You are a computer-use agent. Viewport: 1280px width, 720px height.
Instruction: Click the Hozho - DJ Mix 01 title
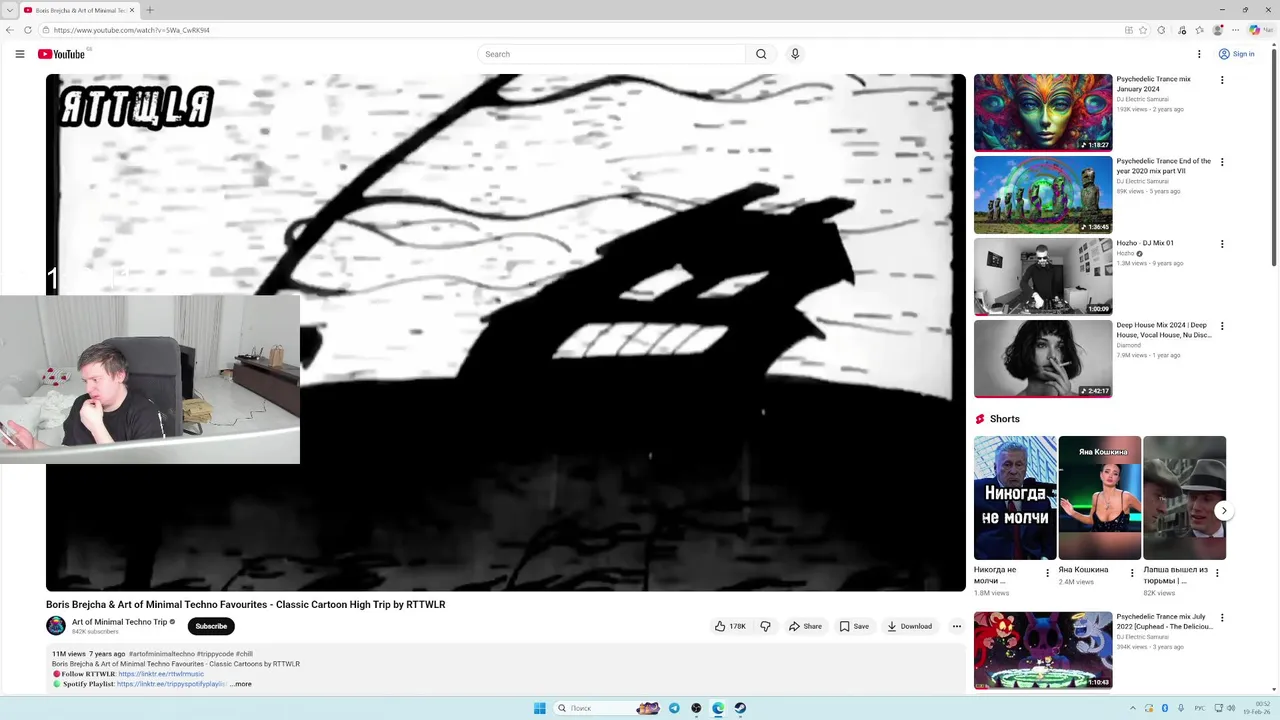1145,243
